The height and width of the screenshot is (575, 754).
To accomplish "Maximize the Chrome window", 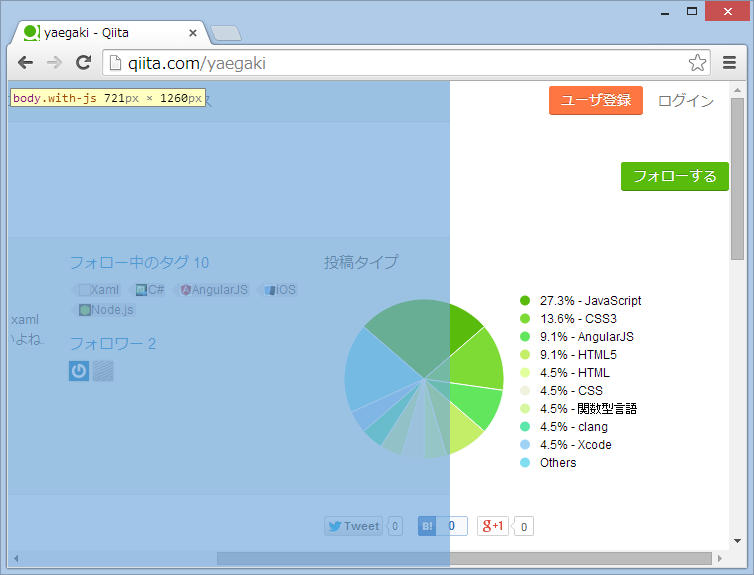I will (691, 11).
